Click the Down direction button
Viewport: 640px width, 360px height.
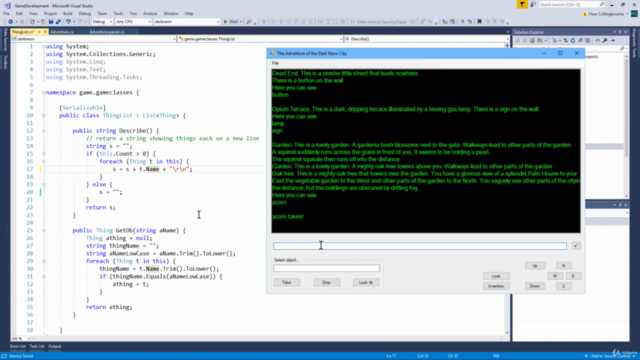click(x=535, y=286)
